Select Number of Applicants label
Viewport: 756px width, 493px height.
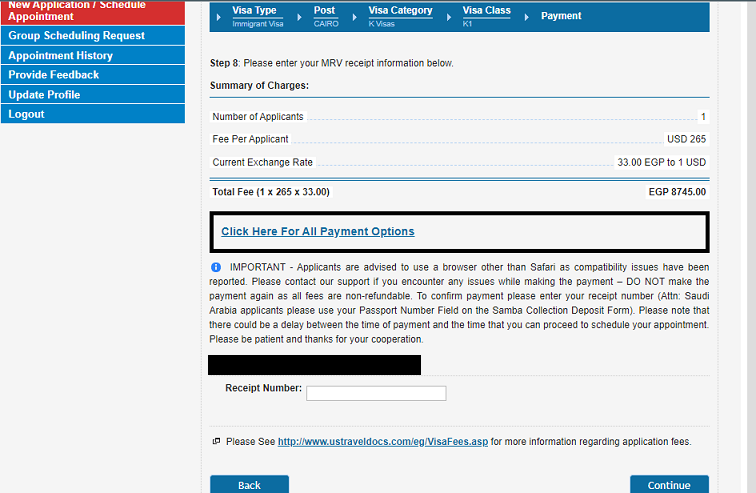(258, 117)
